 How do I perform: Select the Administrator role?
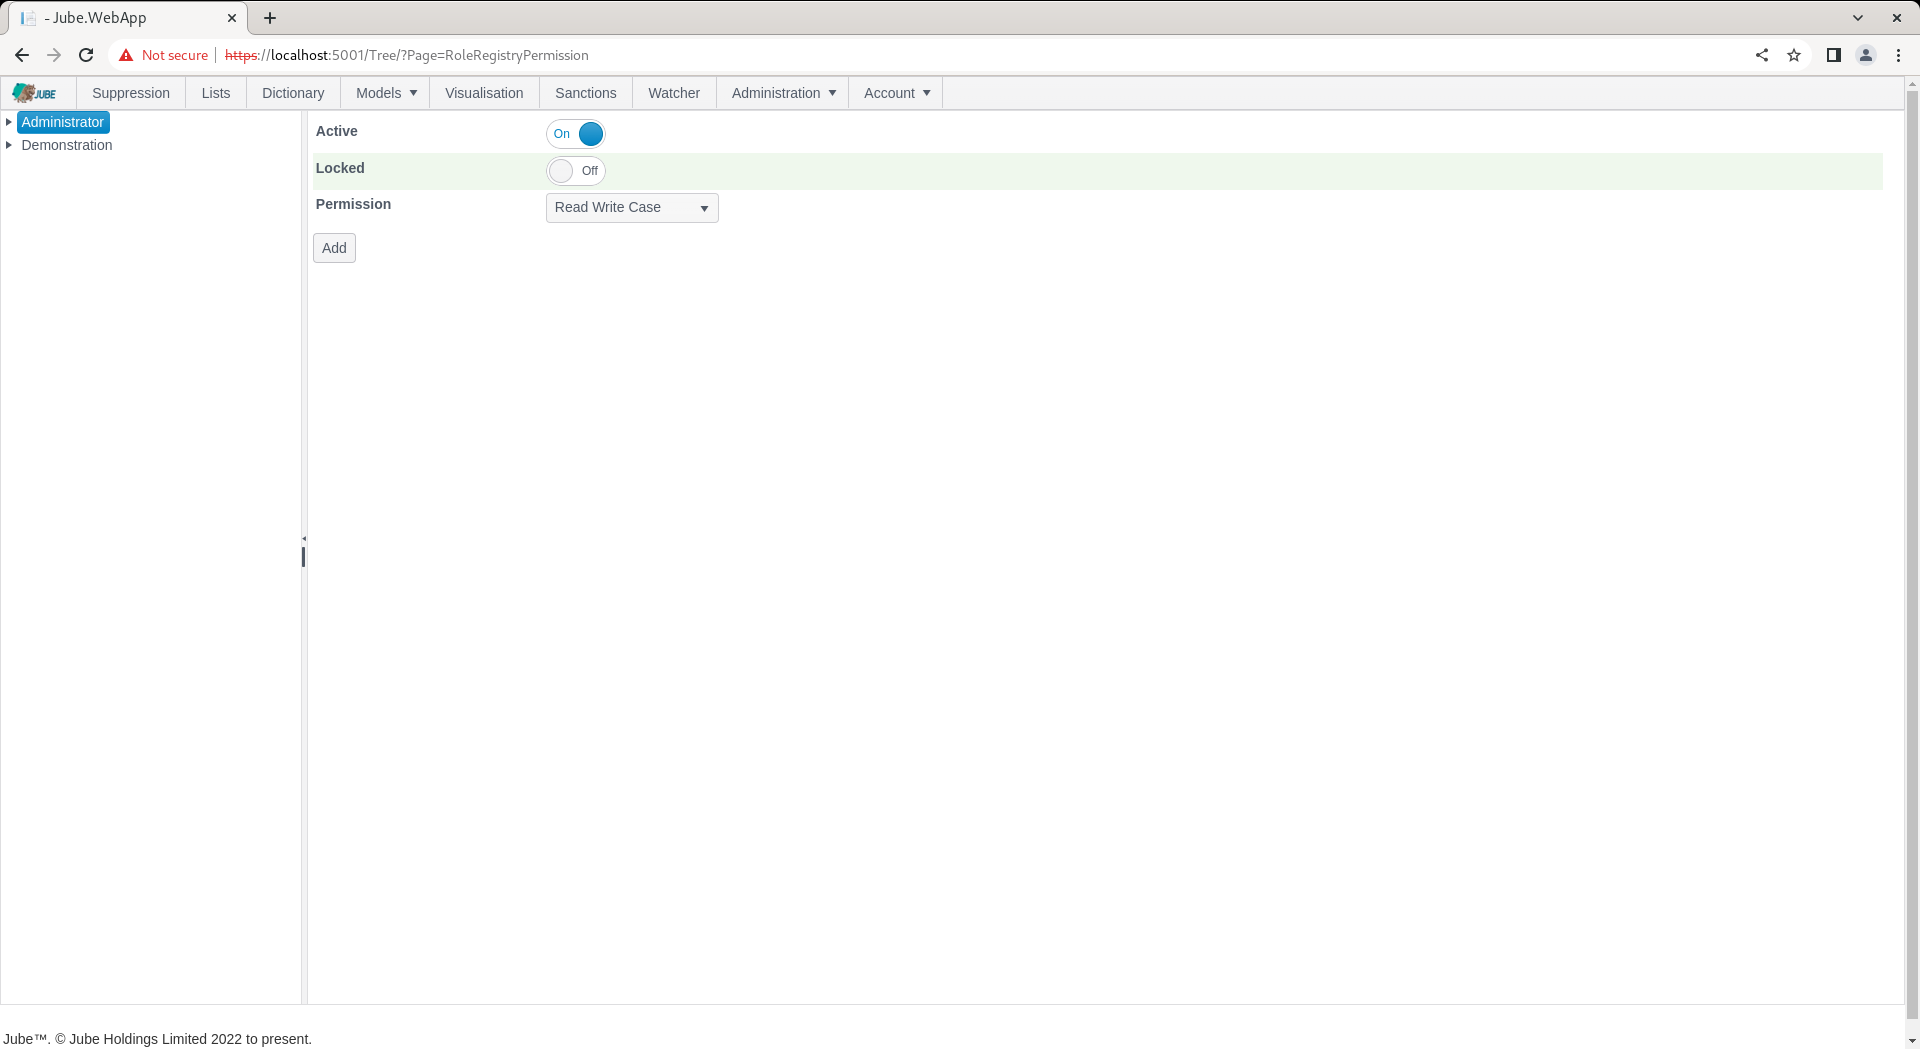point(63,122)
